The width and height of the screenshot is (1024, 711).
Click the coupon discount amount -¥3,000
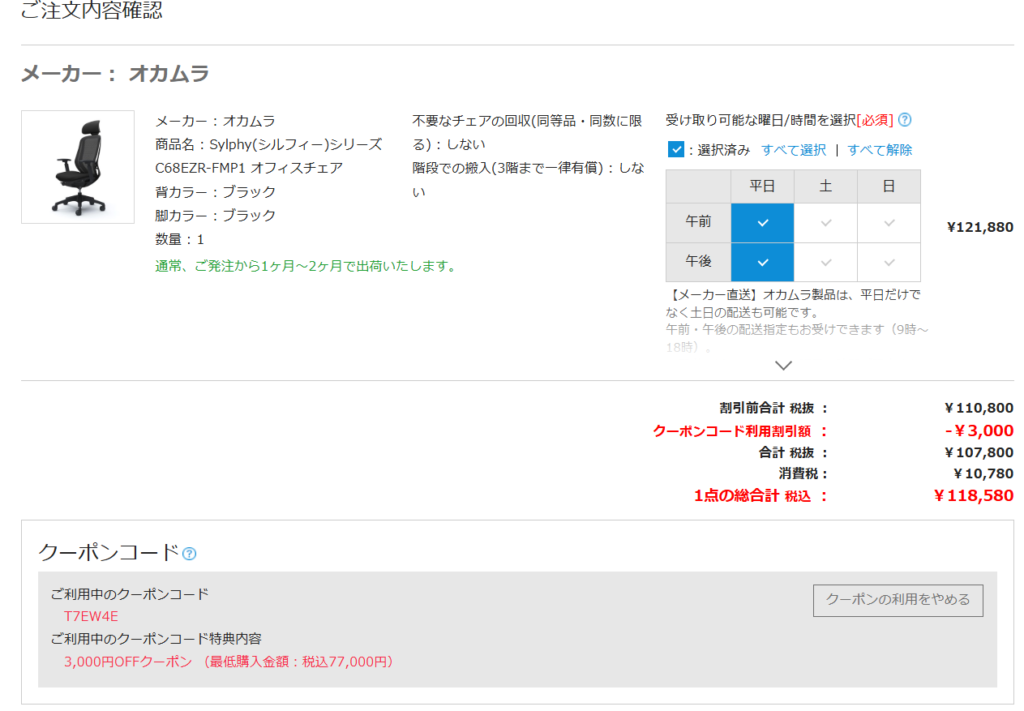[x=979, y=431]
